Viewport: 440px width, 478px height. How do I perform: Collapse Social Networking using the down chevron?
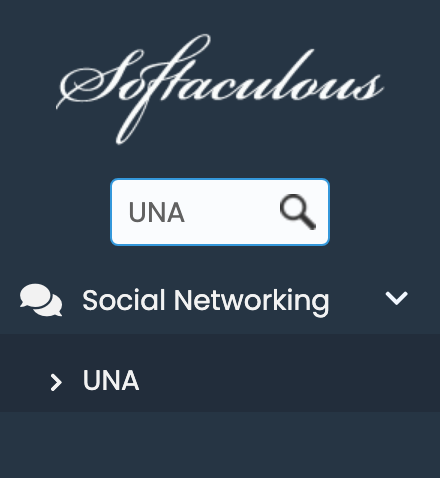tap(396, 298)
